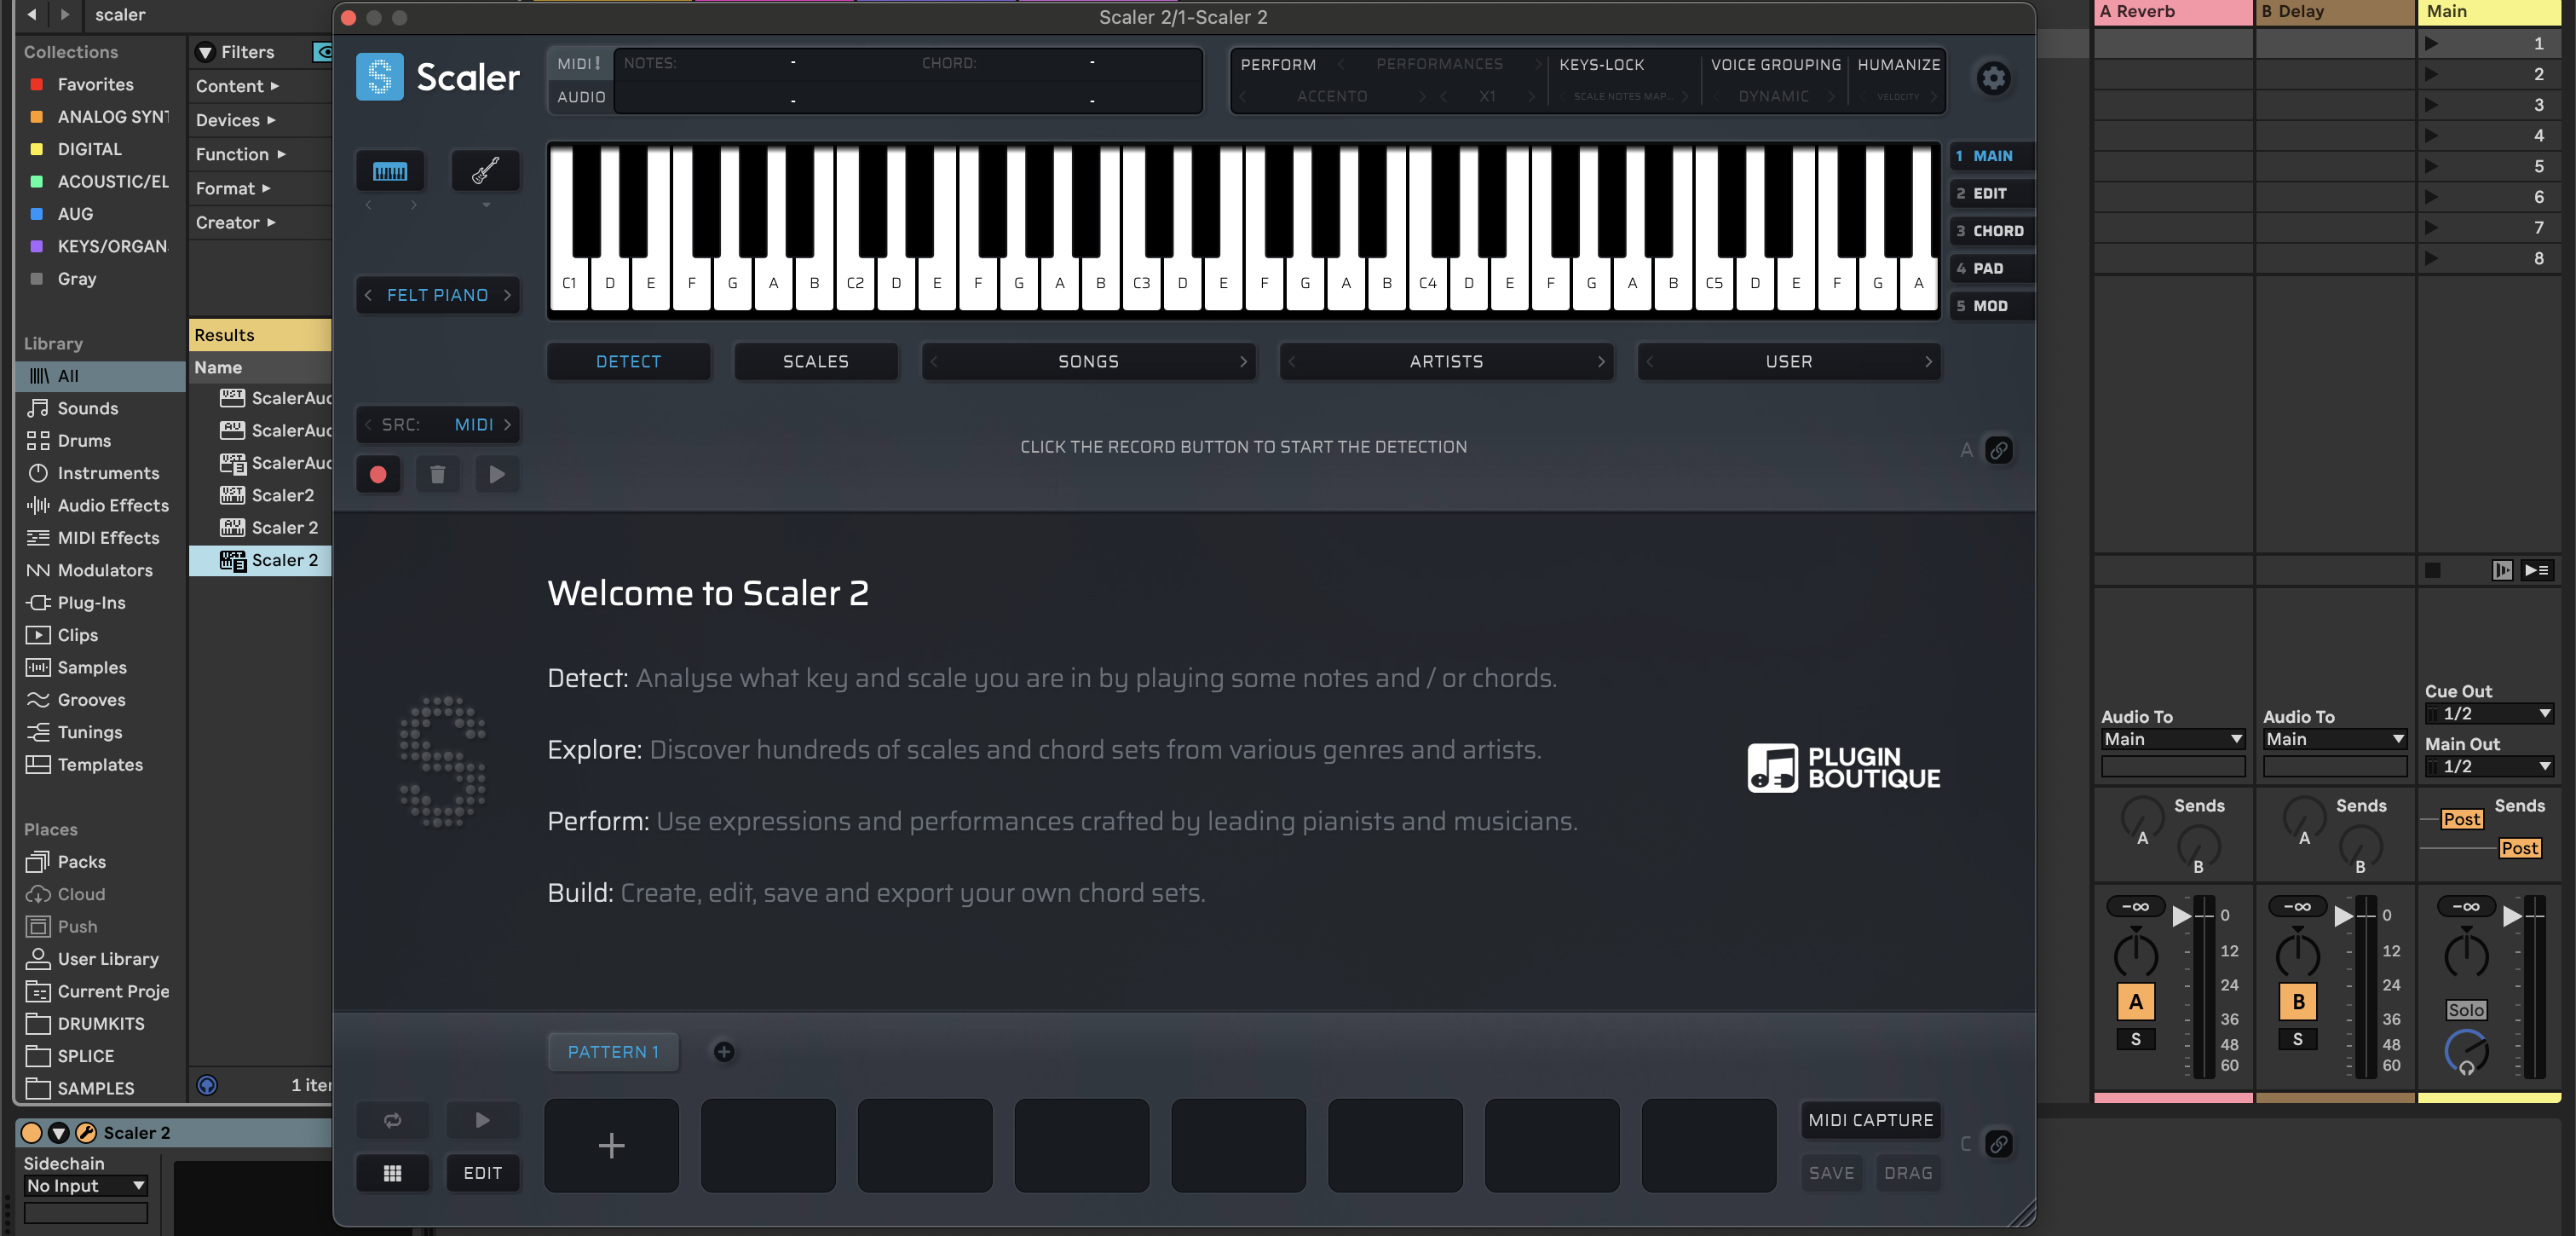The height and width of the screenshot is (1236, 2576).
Task: Open the pad grid view icon
Action: click(x=393, y=1173)
